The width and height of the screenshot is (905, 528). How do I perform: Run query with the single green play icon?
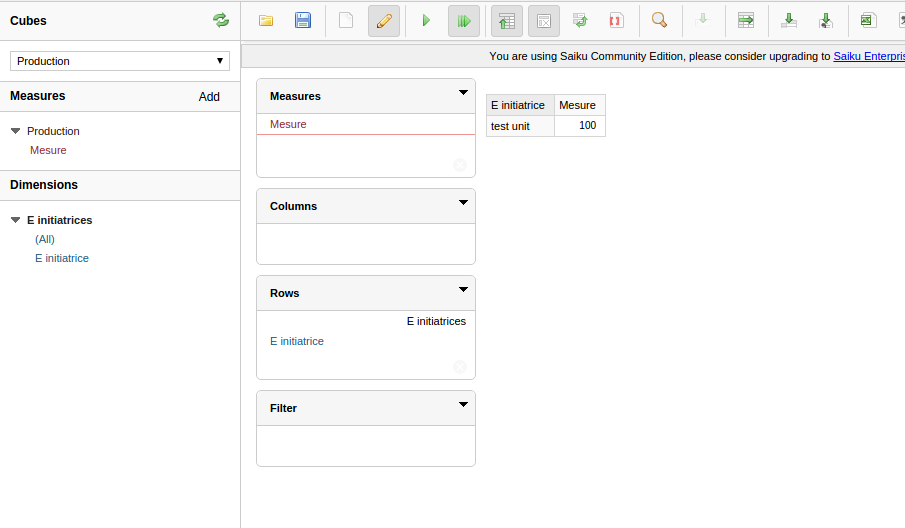point(426,21)
